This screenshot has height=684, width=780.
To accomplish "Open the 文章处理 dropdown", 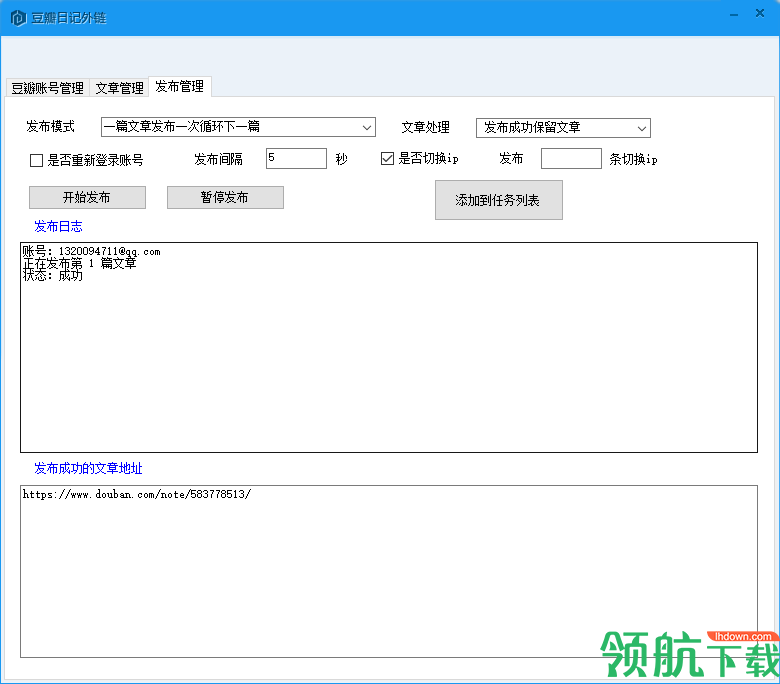I will 563,128.
